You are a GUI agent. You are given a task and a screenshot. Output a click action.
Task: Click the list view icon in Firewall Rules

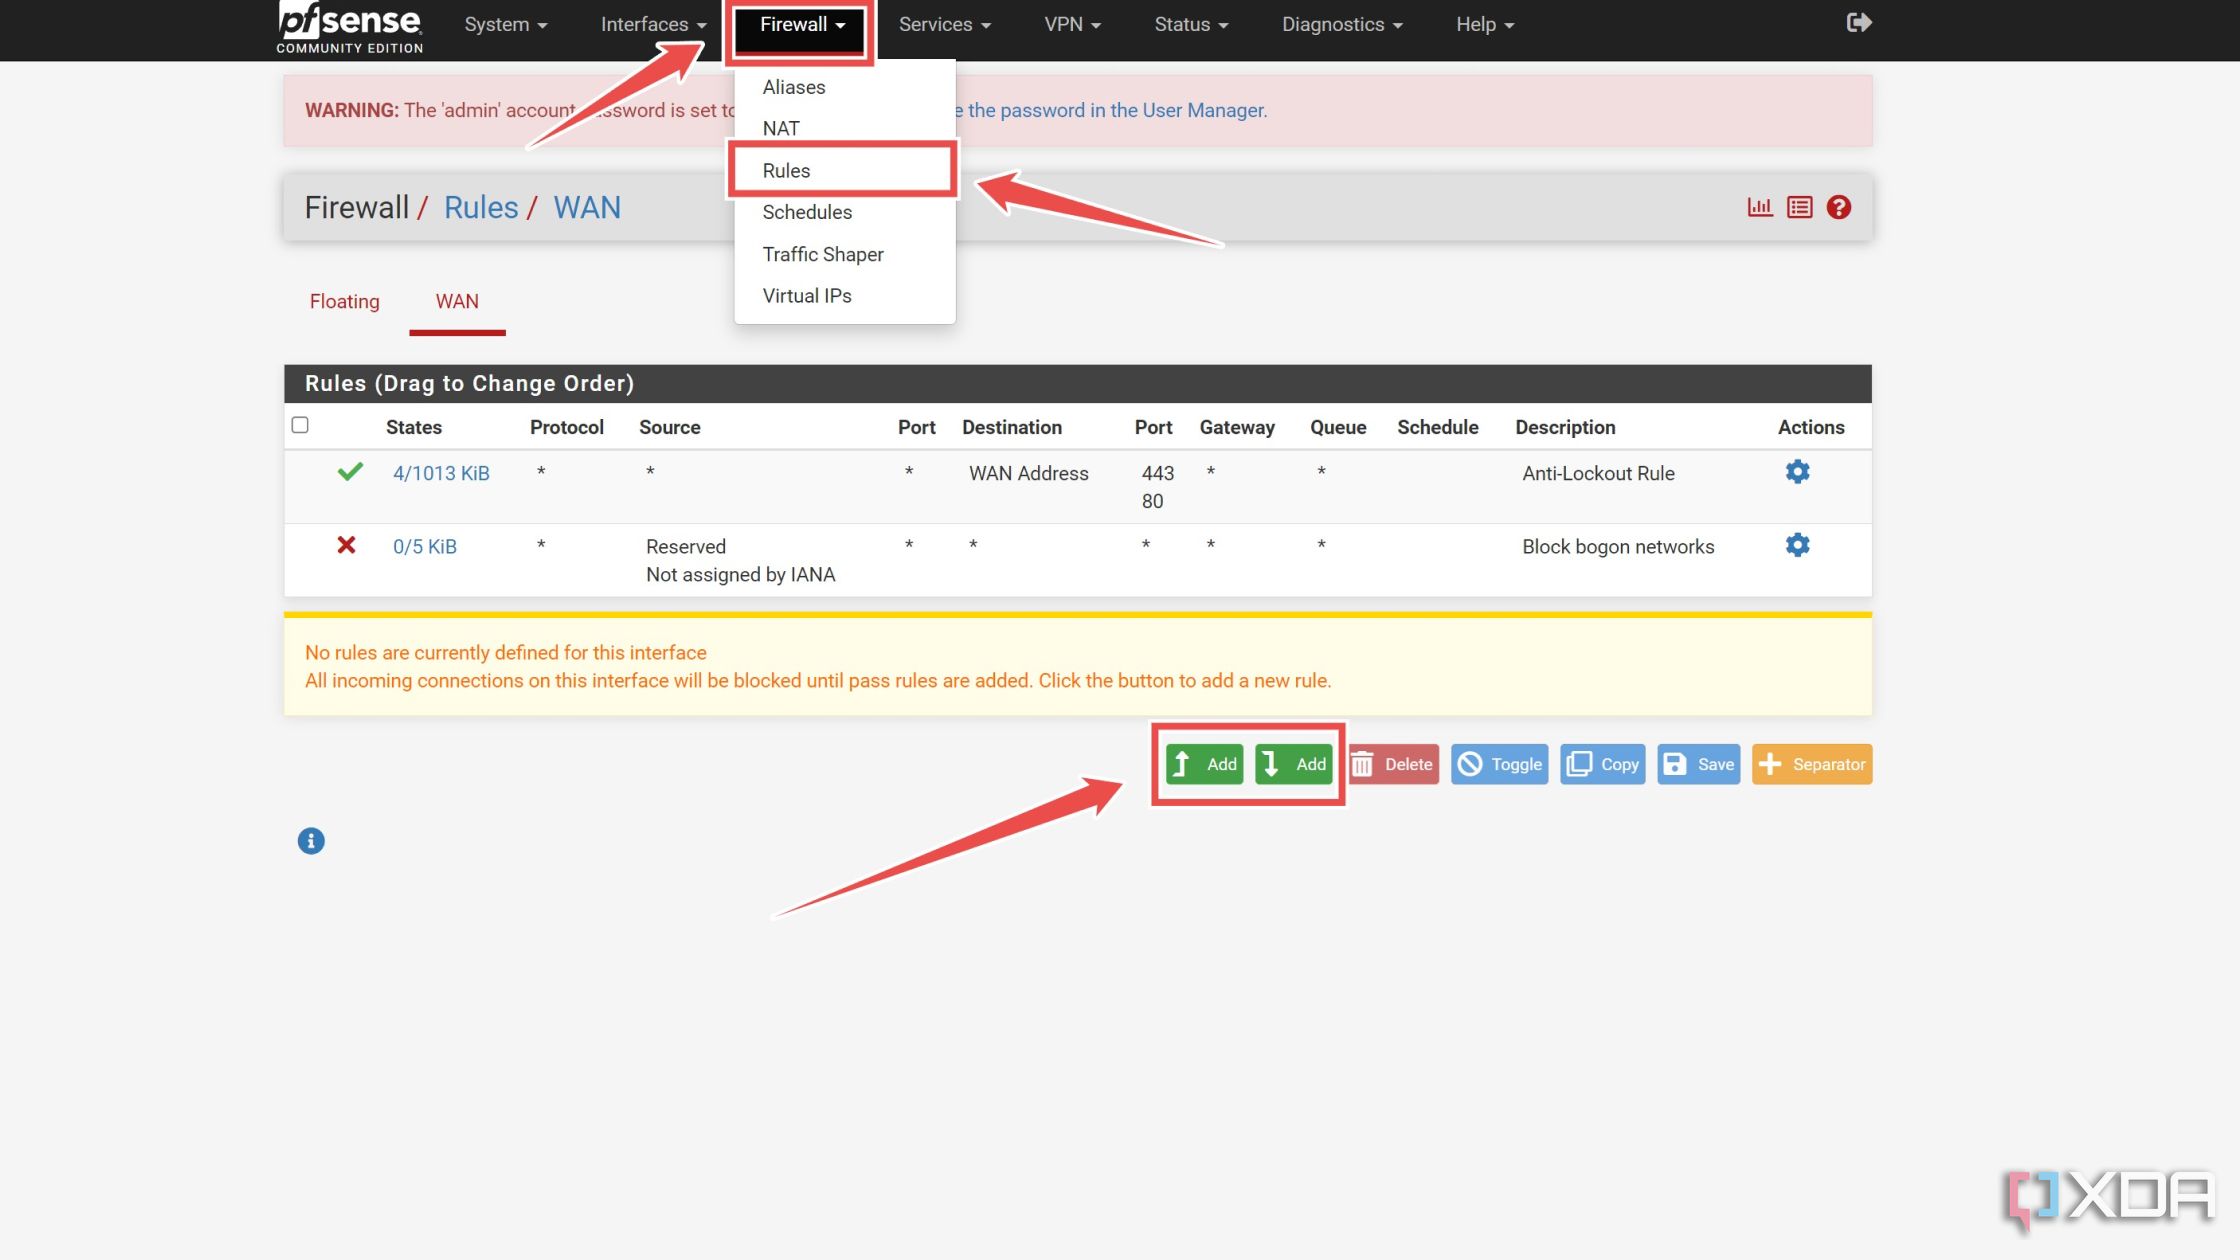[x=1800, y=206]
